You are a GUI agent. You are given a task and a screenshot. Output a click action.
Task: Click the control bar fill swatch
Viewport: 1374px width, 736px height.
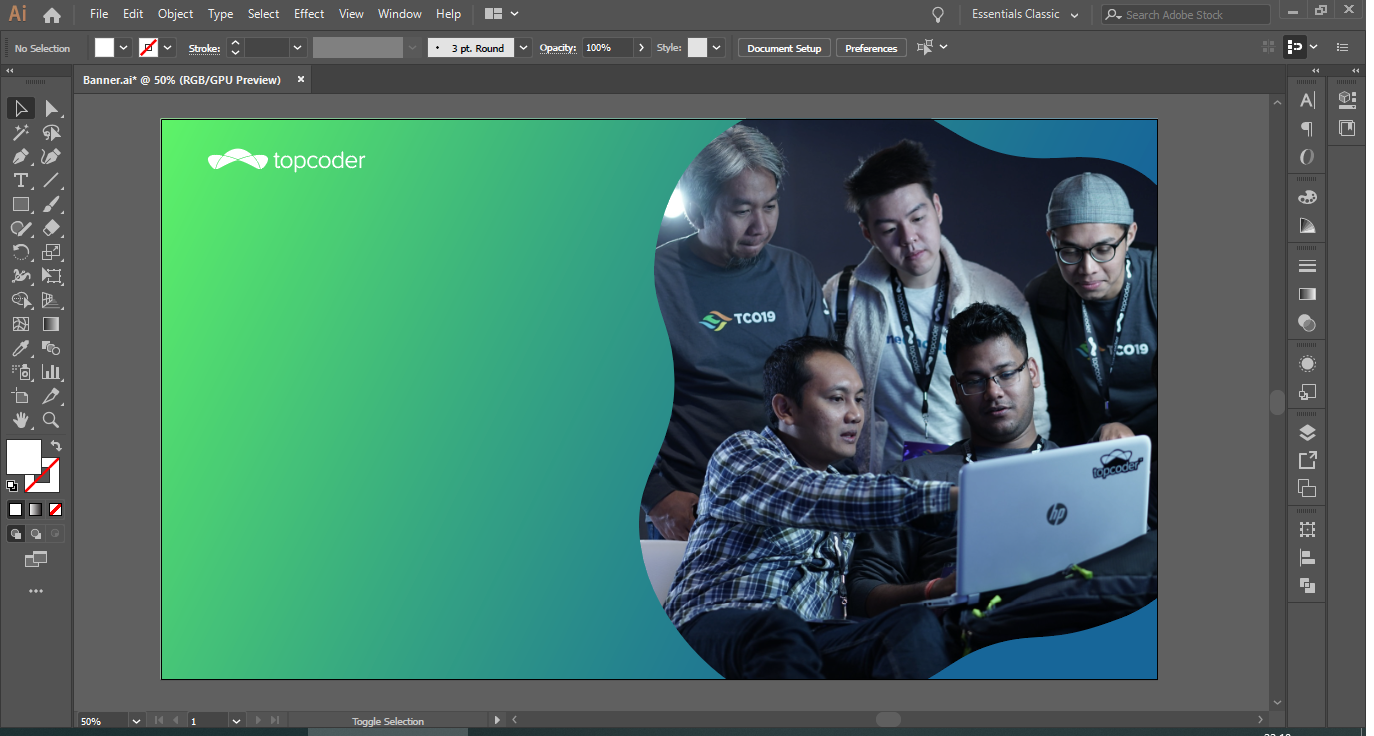pos(105,48)
